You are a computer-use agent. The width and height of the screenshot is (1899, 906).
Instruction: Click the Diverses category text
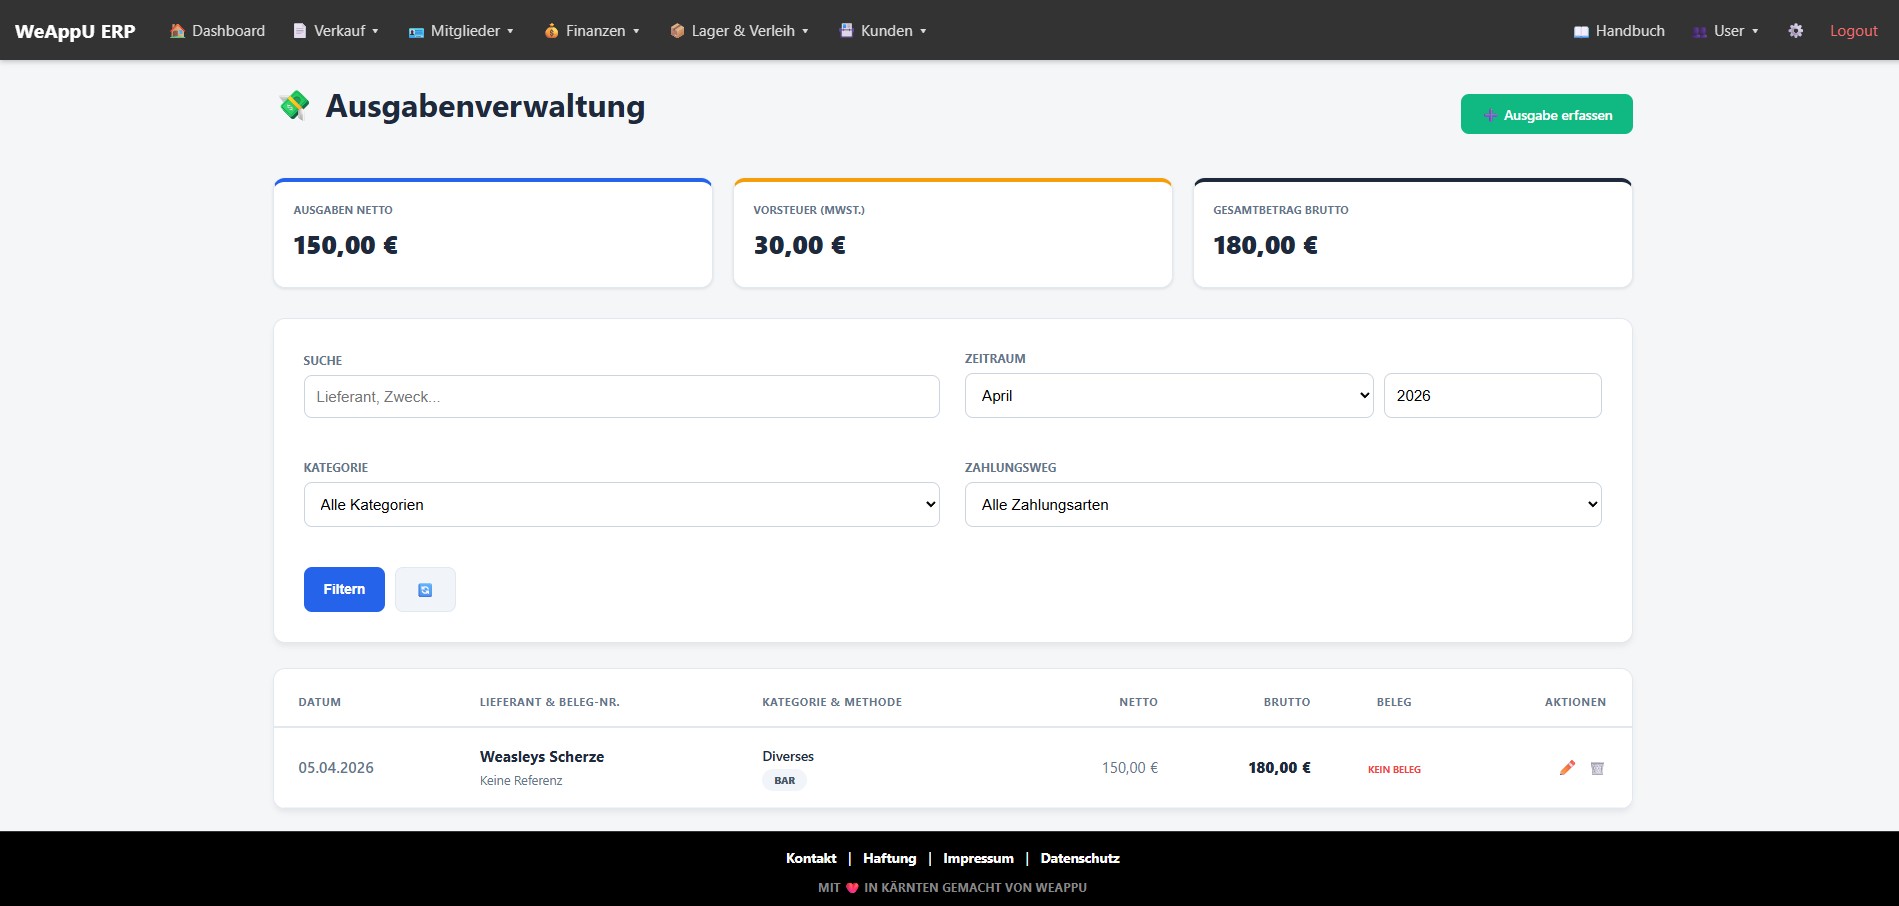788,756
